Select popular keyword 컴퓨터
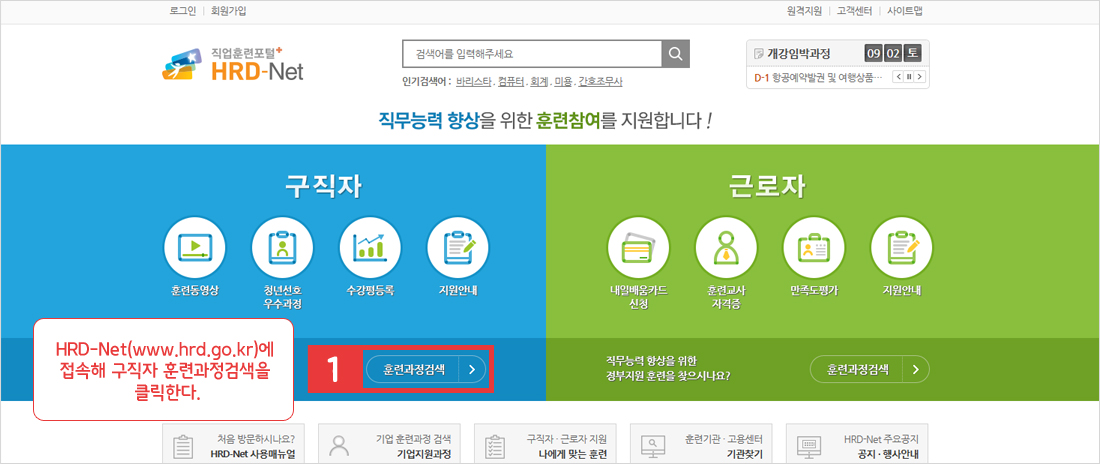The height and width of the screenshot is (464, 1100). pos(511,81)
